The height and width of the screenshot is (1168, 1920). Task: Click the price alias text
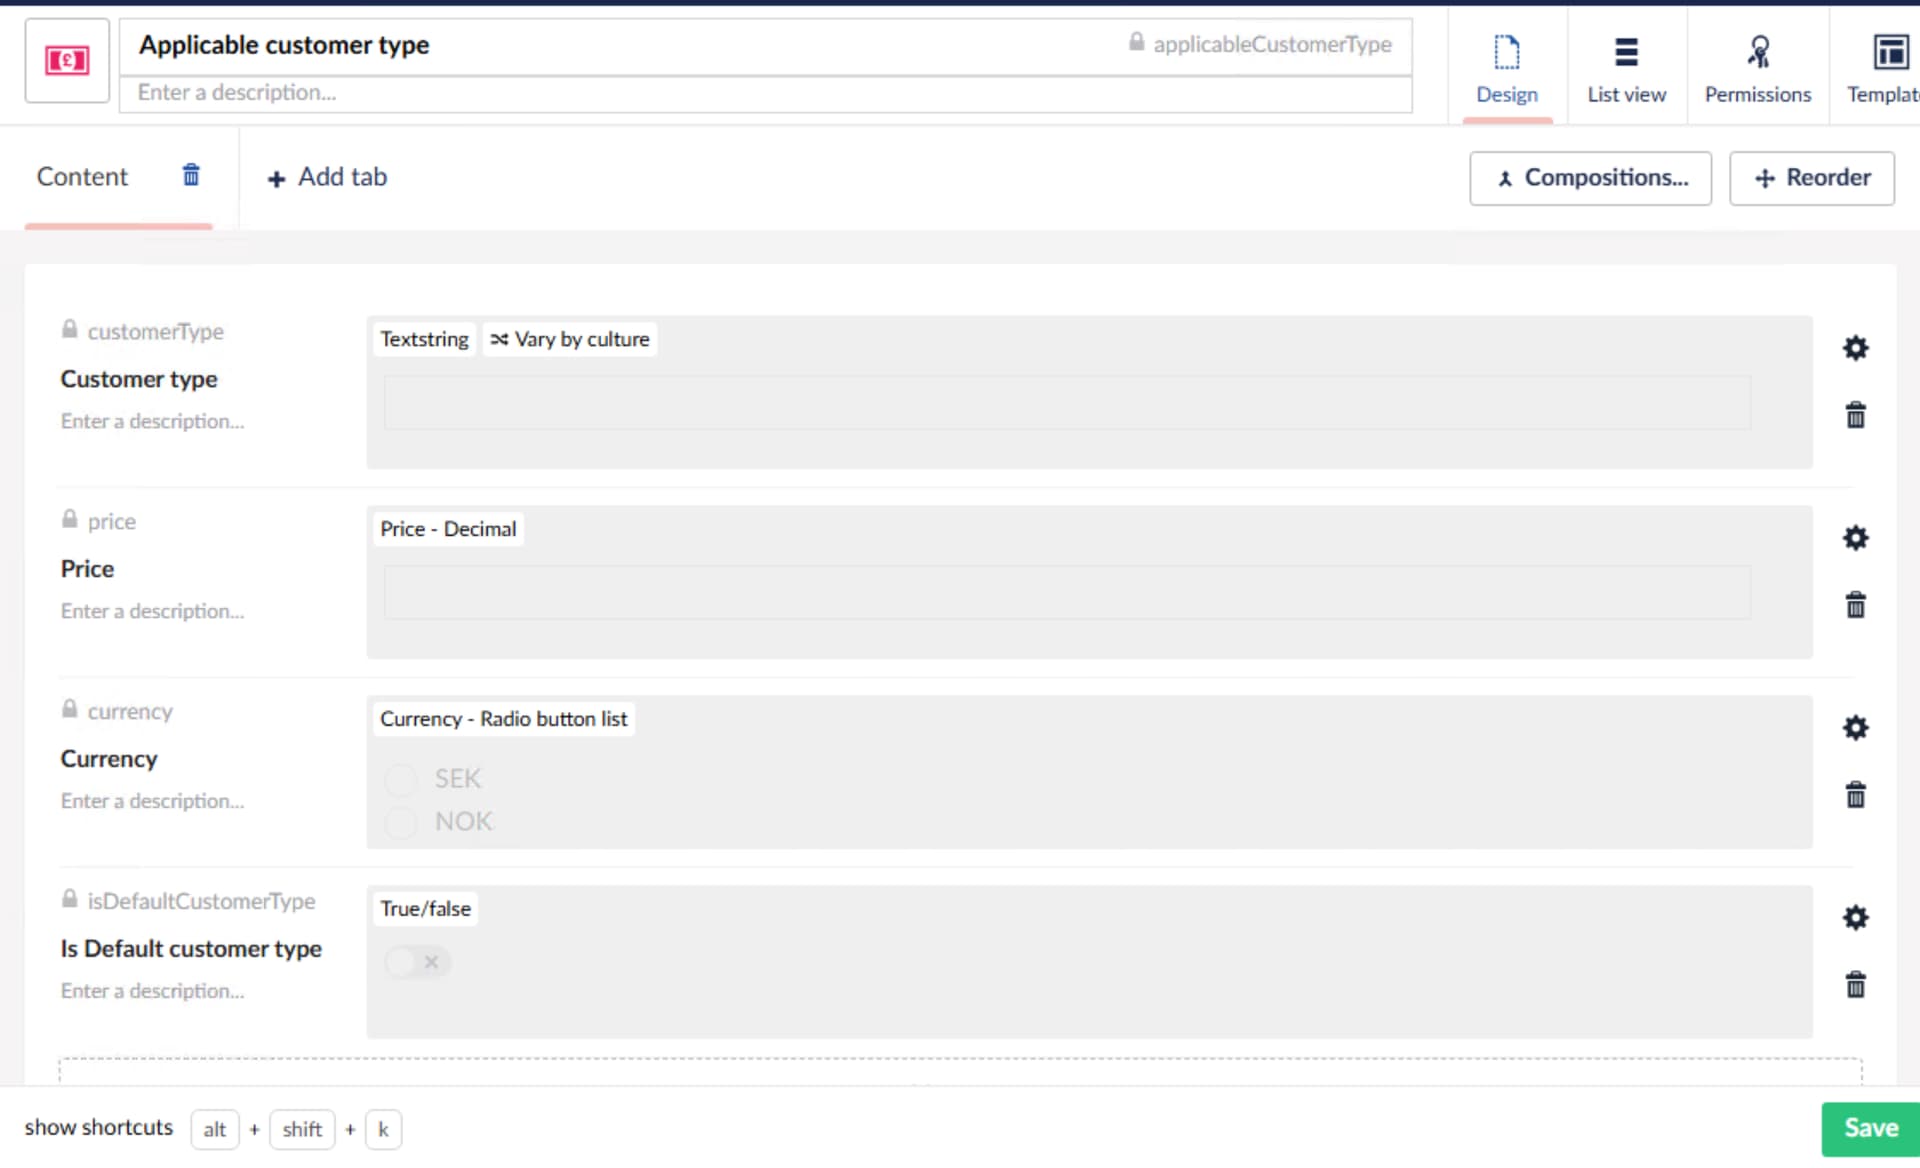click(112, 522)
